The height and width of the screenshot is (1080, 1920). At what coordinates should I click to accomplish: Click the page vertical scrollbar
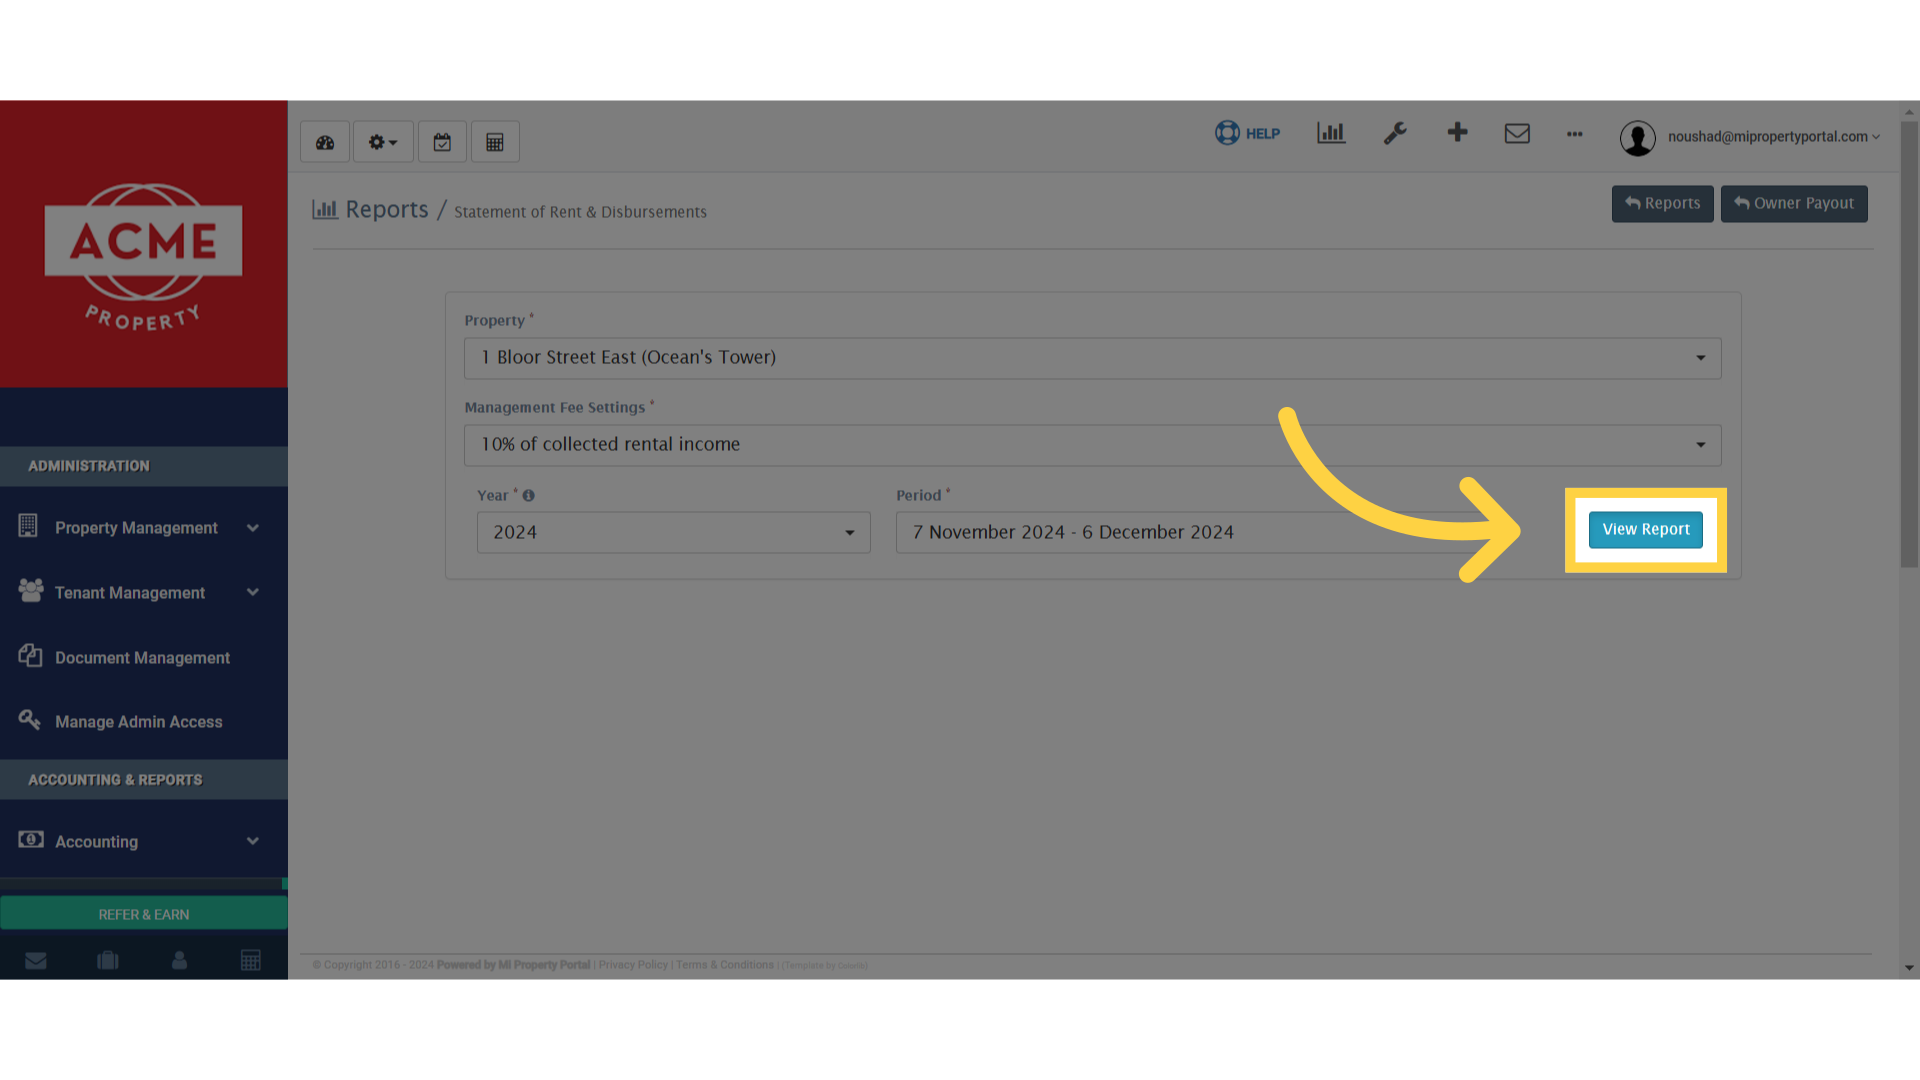click(1910, 345)
